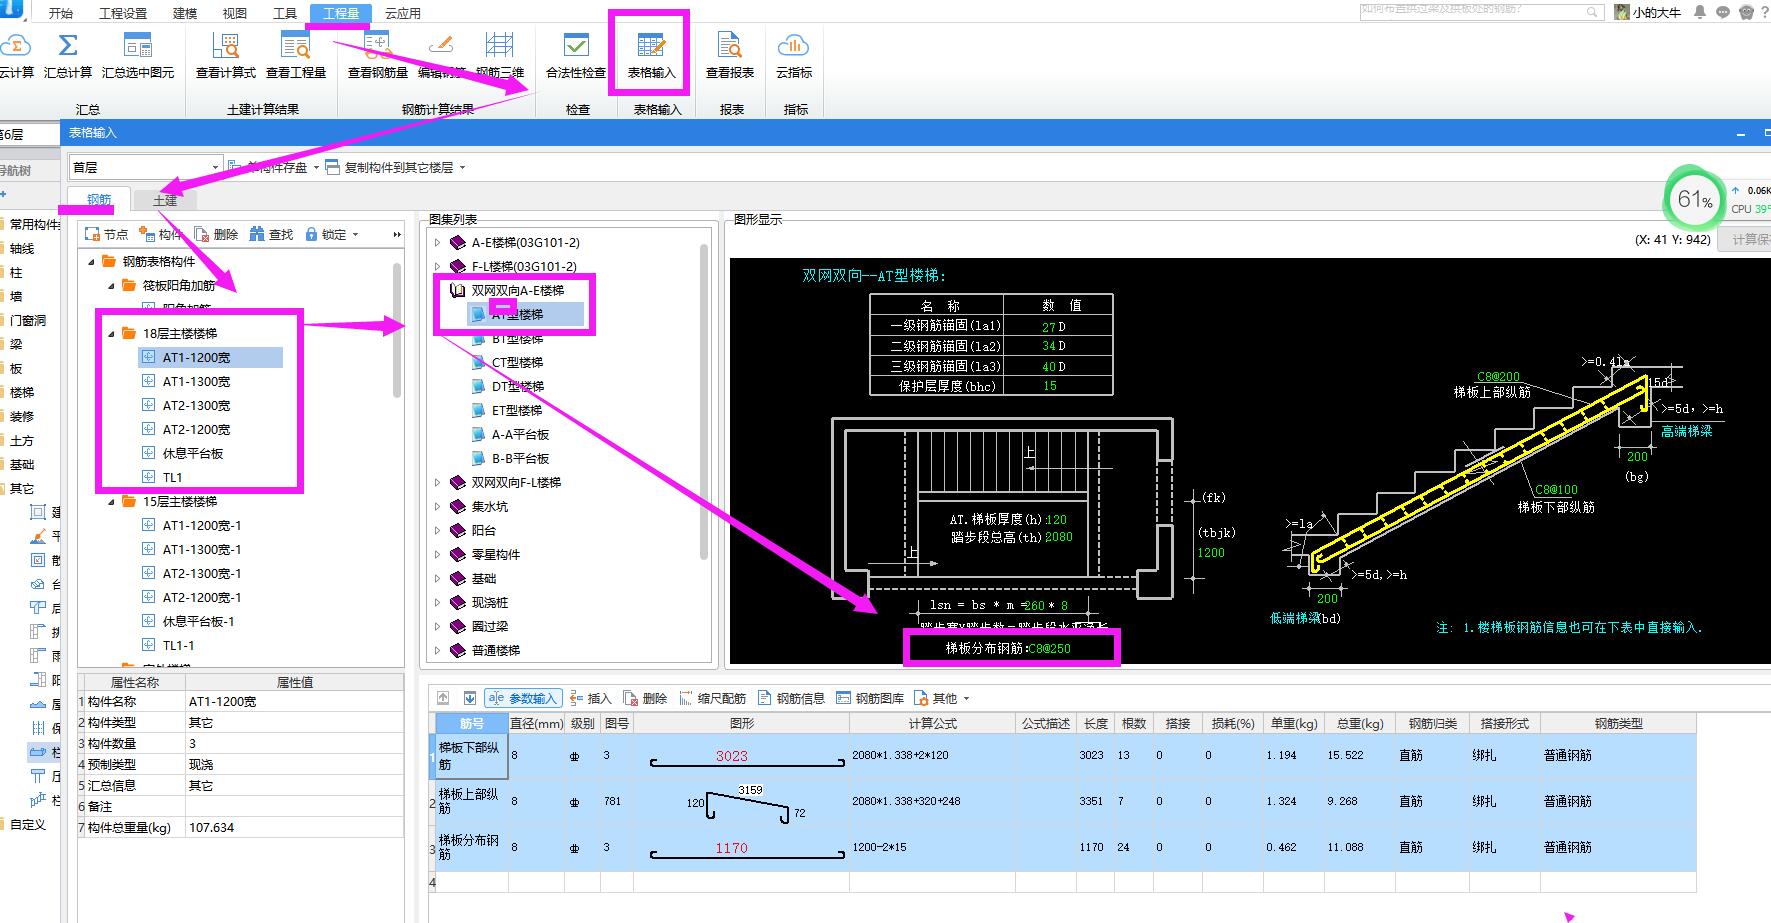Select AT1-1200宽-1 component
Viewport: 1771px width, 923px height.
(202, 525)
